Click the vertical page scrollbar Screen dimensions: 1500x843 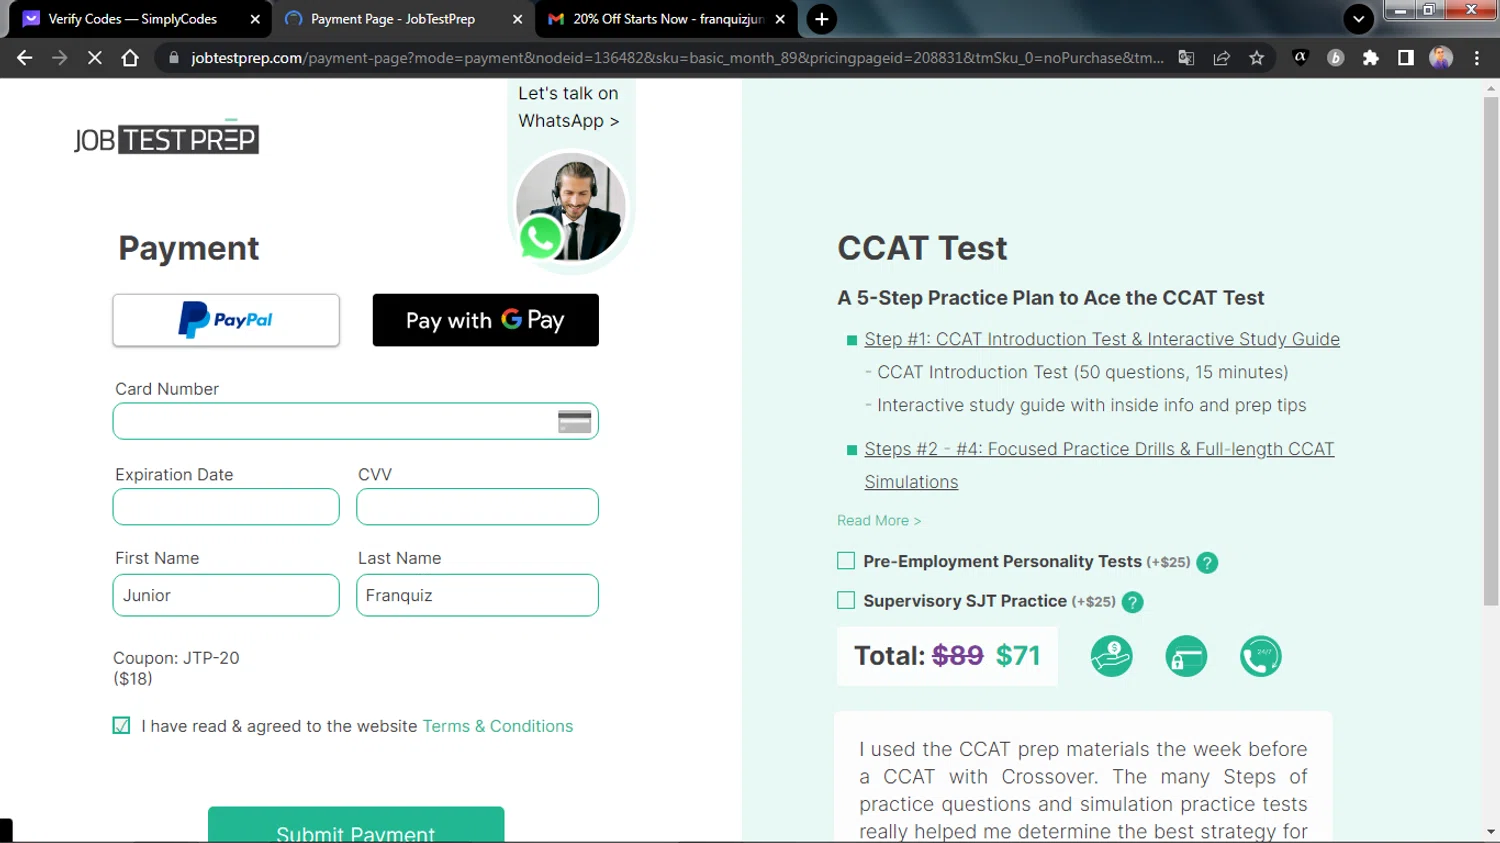[x=1491, y=350]
